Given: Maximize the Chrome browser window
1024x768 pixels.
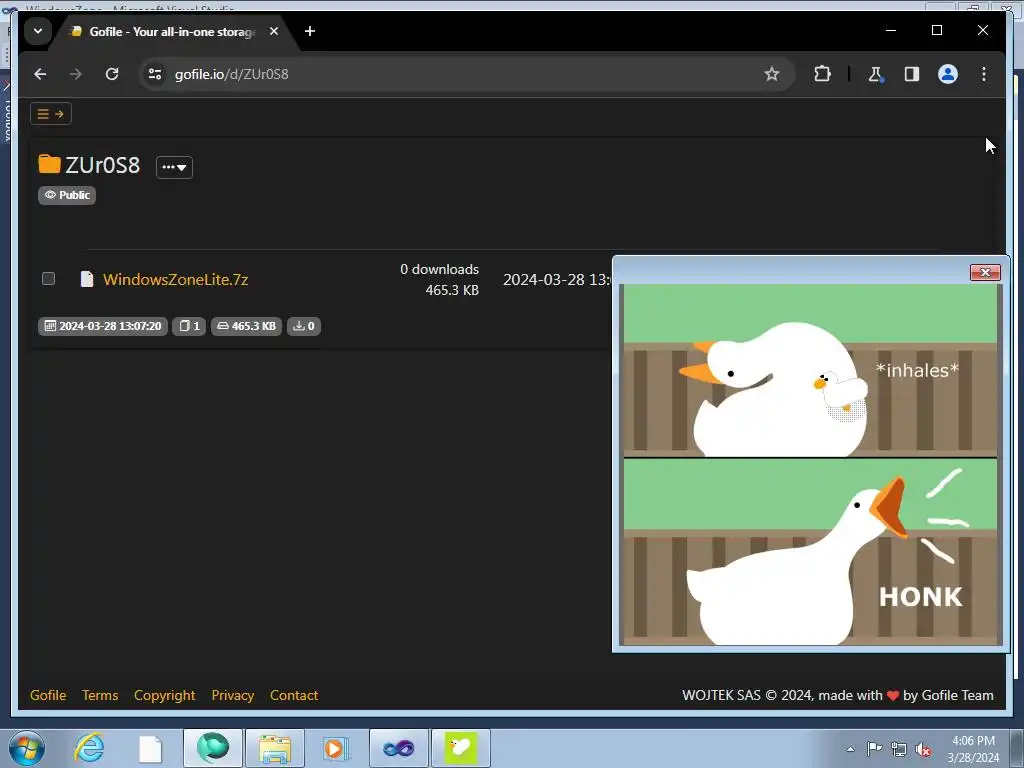Looking at the screenshot, I should 936,30.
